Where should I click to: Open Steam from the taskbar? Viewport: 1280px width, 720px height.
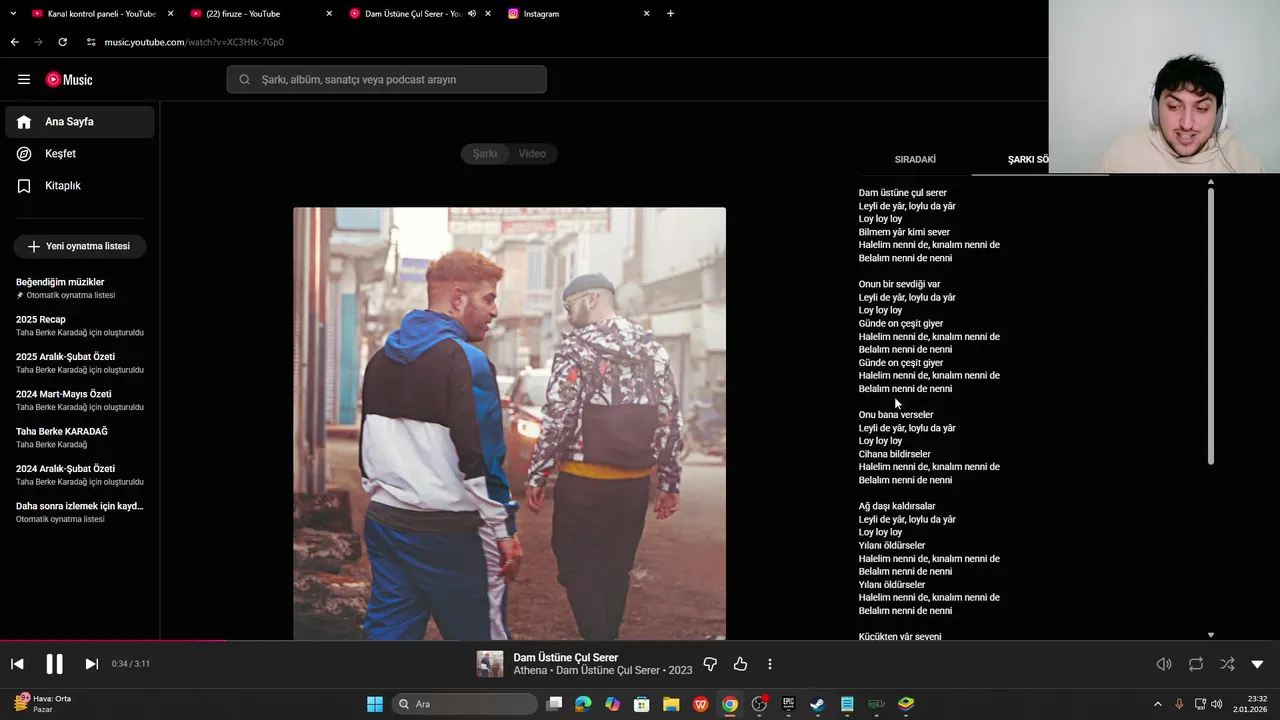817,704
